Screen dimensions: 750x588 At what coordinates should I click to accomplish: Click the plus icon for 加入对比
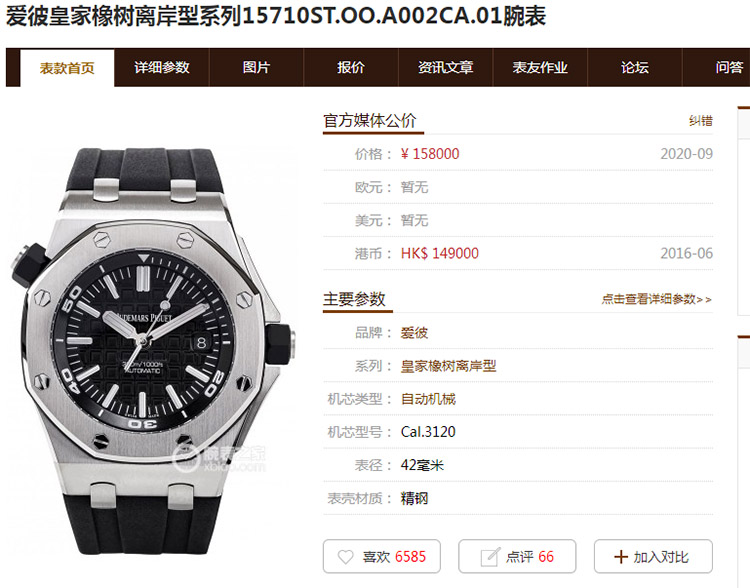tap(620, 557)
